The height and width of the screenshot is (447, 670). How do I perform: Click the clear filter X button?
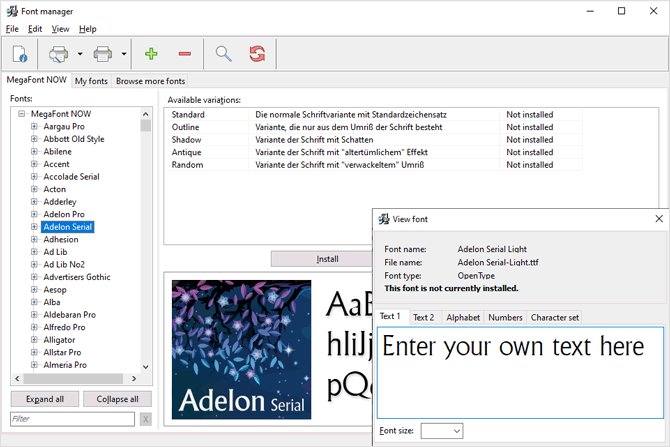click(x=146, y=419)
